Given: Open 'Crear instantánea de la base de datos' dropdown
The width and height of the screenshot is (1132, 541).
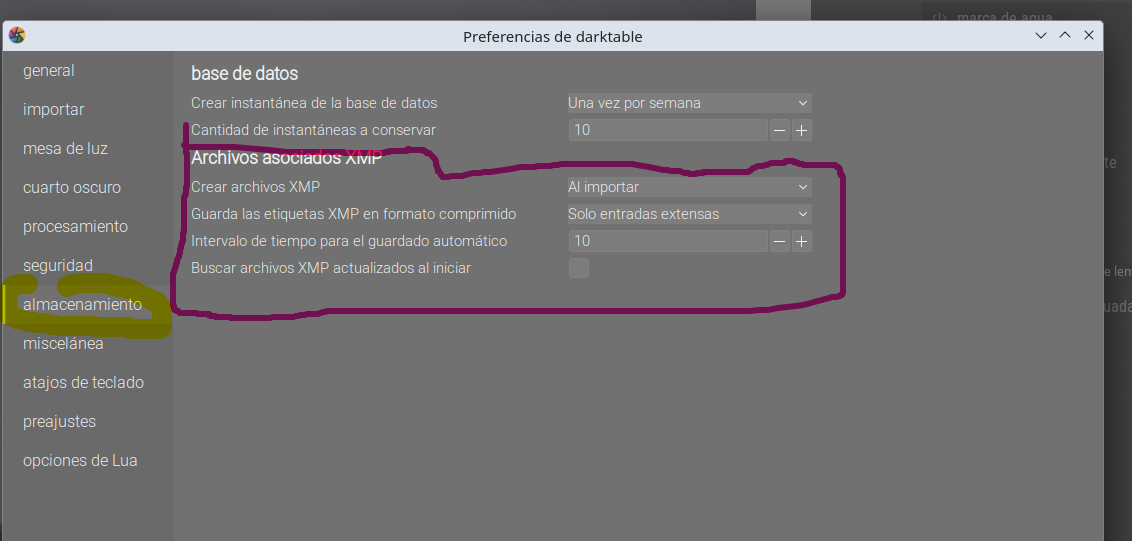Looking at the screenshot, I should click(x=689, y=103).
